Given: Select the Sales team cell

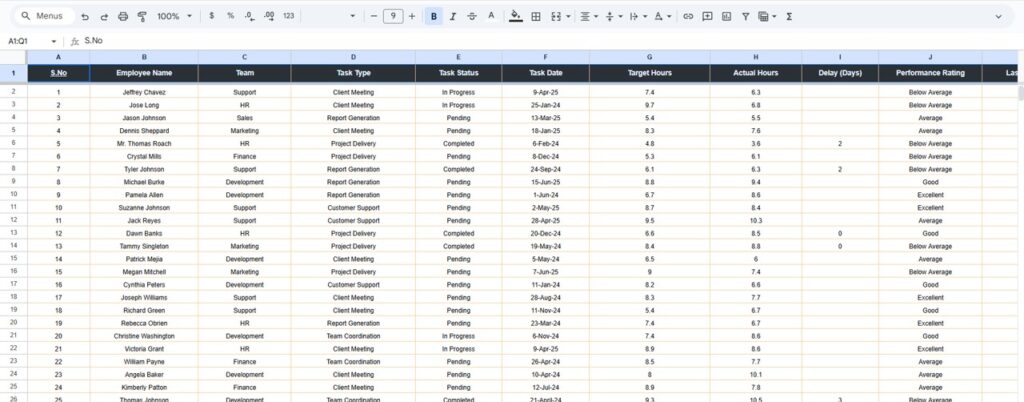Looking at the screenshot, I should (x=245, y=118).
